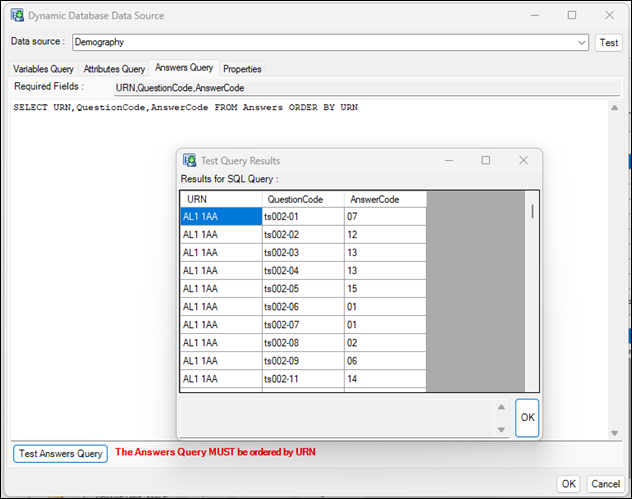
Task: Click the SQL editor scroll down arrow
Action: pyautogui.click(x=614, y=433)
